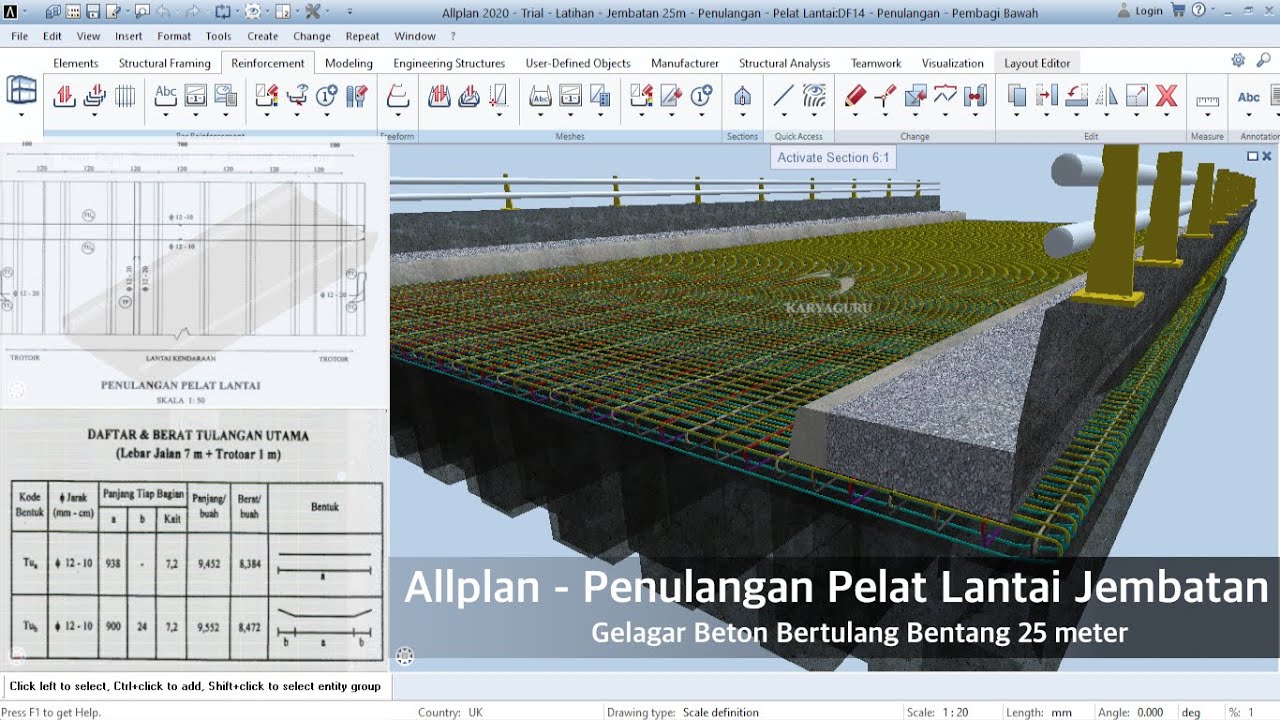Open ProjectPilot cube icon in title bar
Screen dimensions: 1280x720
coord(54,12)
